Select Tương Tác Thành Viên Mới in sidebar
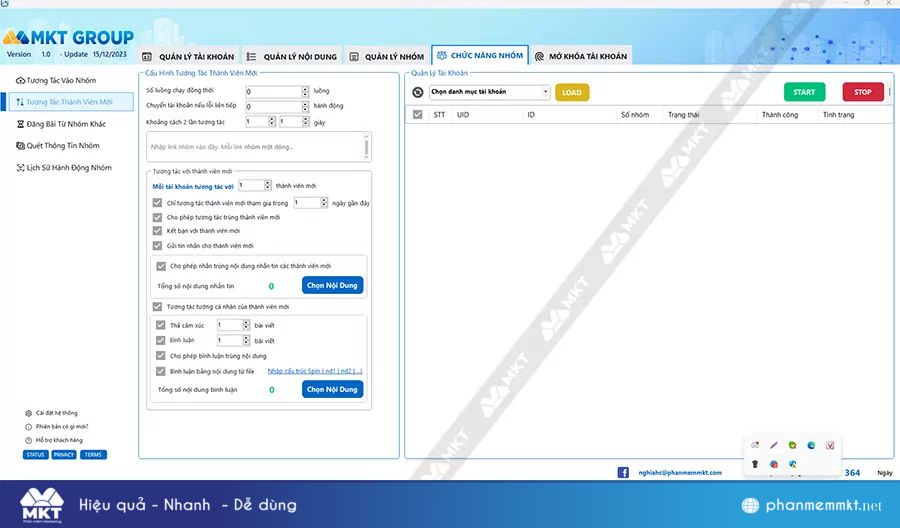 point(71,102)
